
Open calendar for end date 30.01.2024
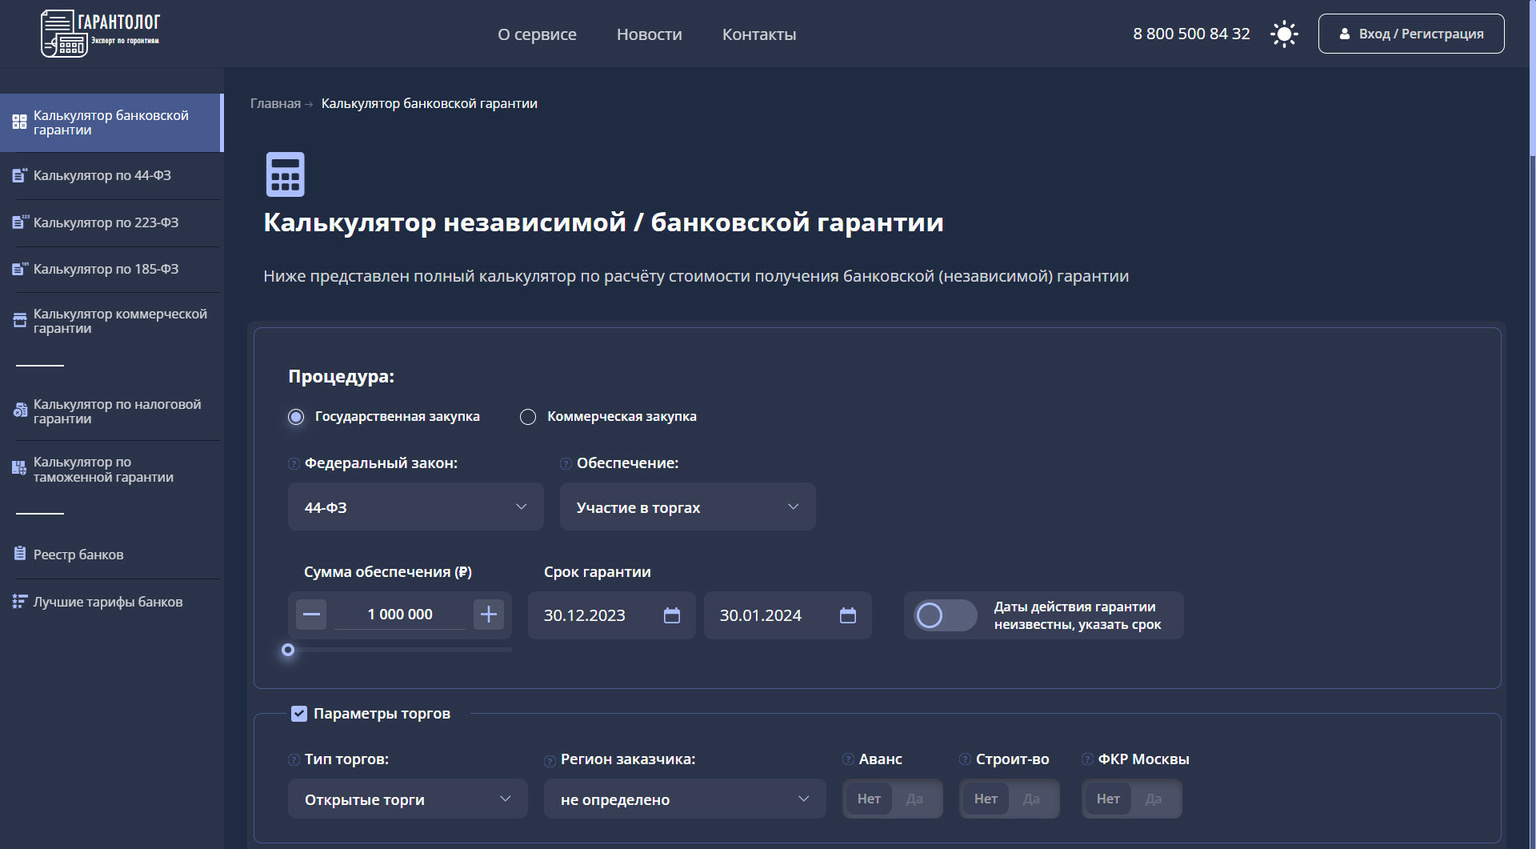tap(848, 615)
